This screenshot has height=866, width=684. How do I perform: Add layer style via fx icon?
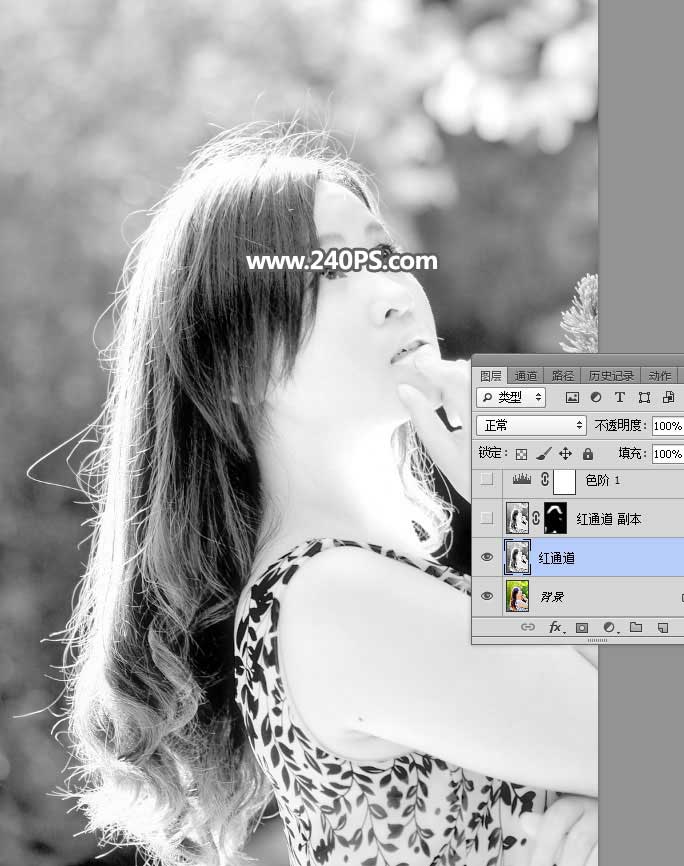pos(555,628)
